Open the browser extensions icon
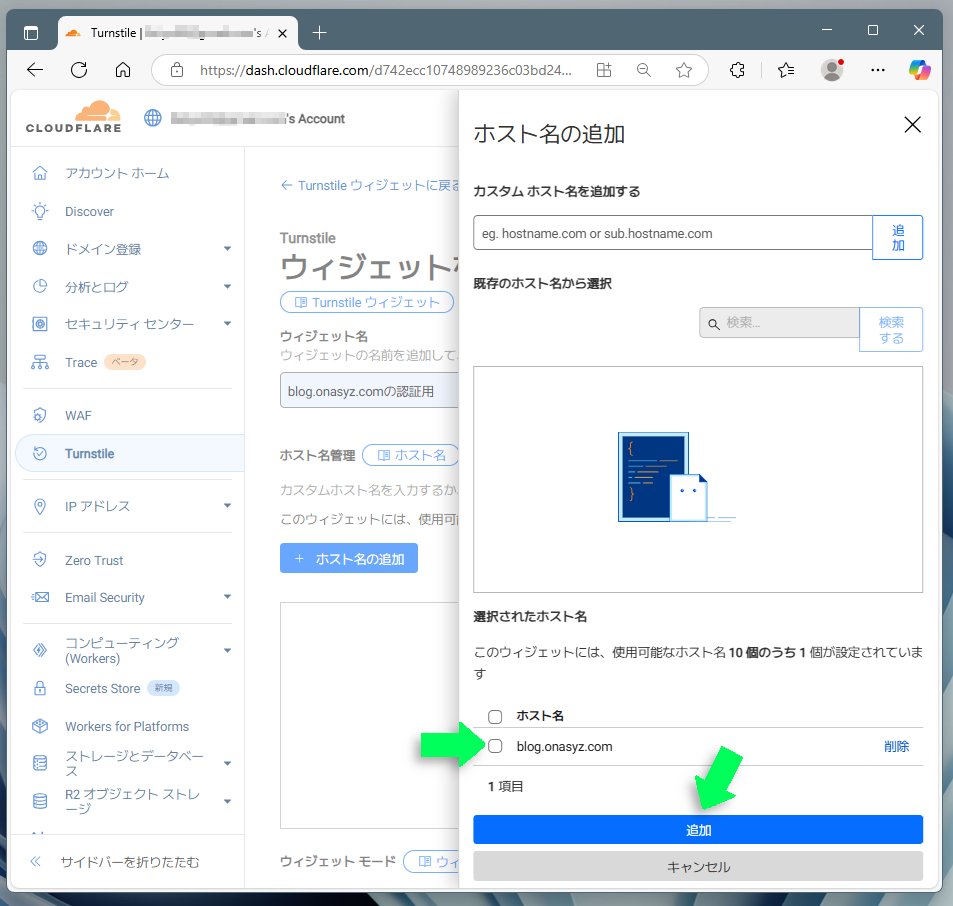 point(737,70)
